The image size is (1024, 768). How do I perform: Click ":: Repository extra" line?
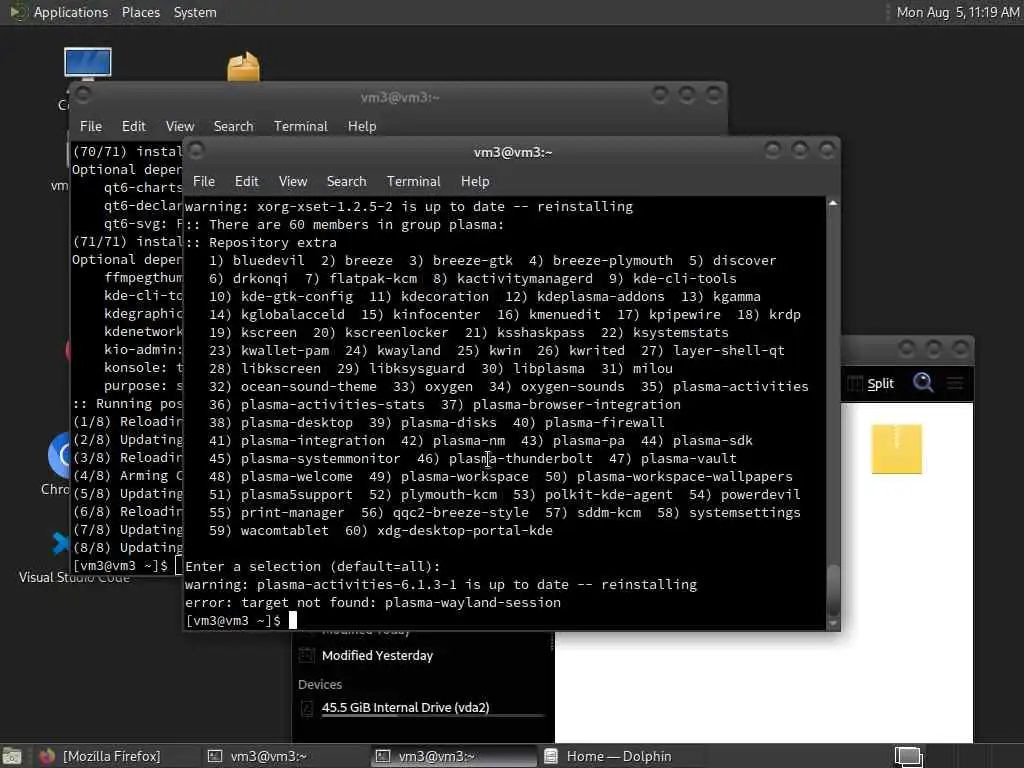(x=261, y=243)
